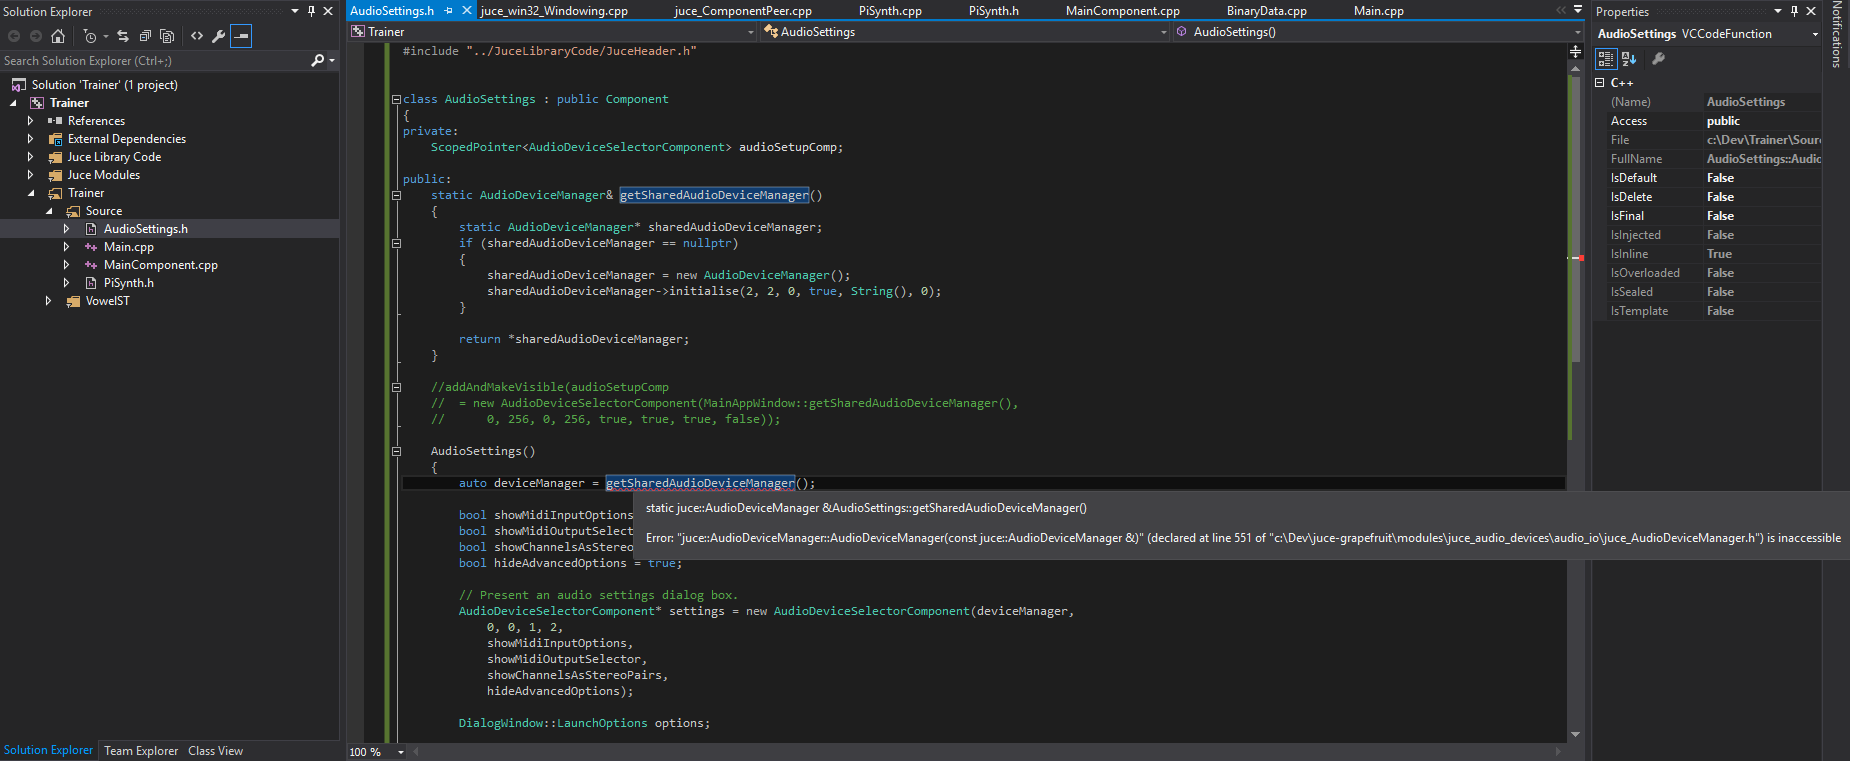Focus the Search Solution Explorer field
1850x761 pixels.
155,61
